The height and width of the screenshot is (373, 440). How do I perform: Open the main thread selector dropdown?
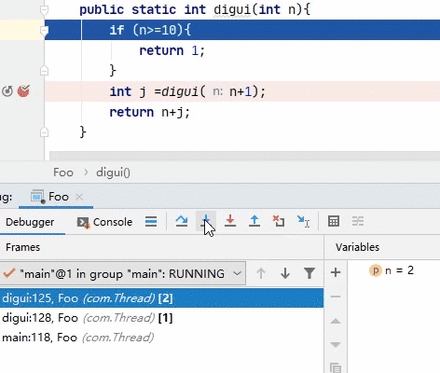[x=123, y=274]
